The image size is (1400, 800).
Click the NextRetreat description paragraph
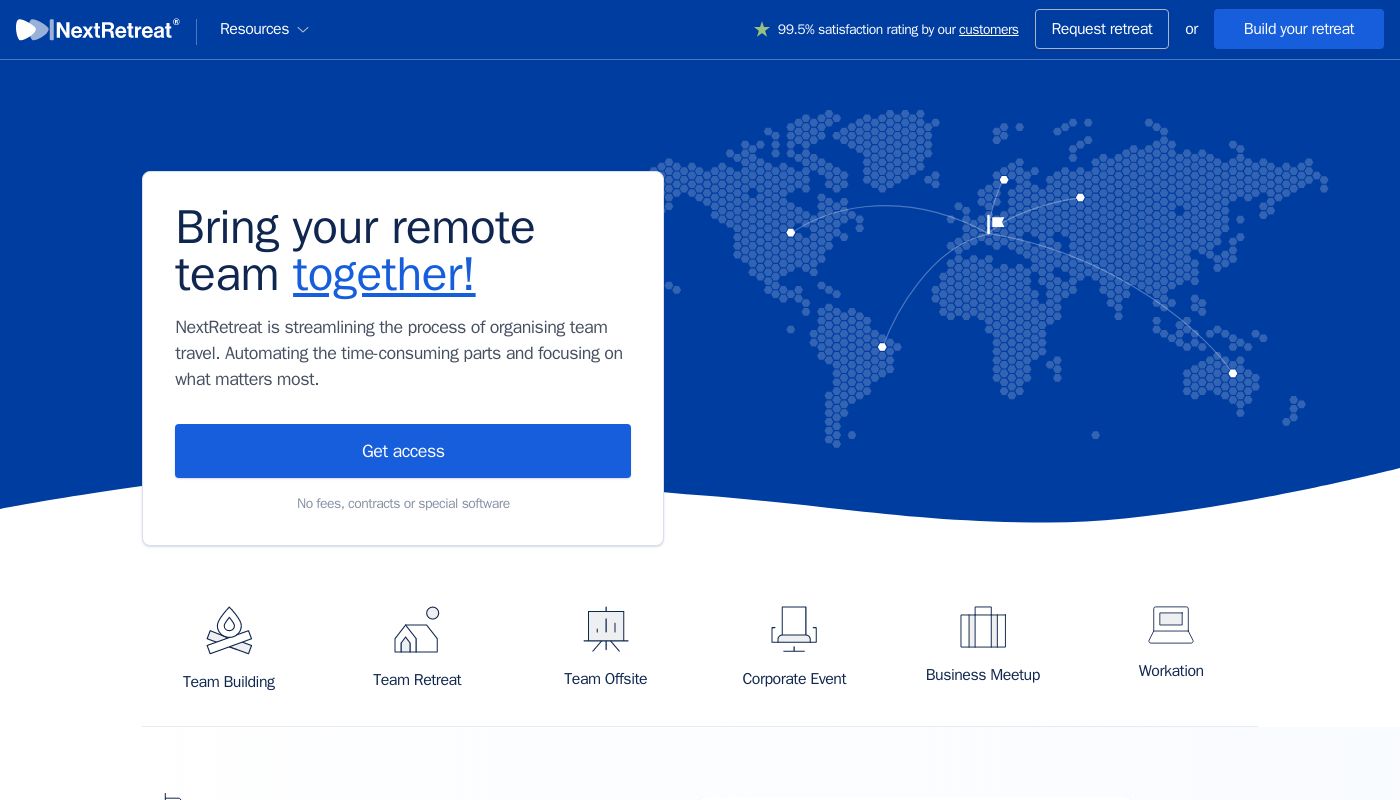(x=399, y=353)
